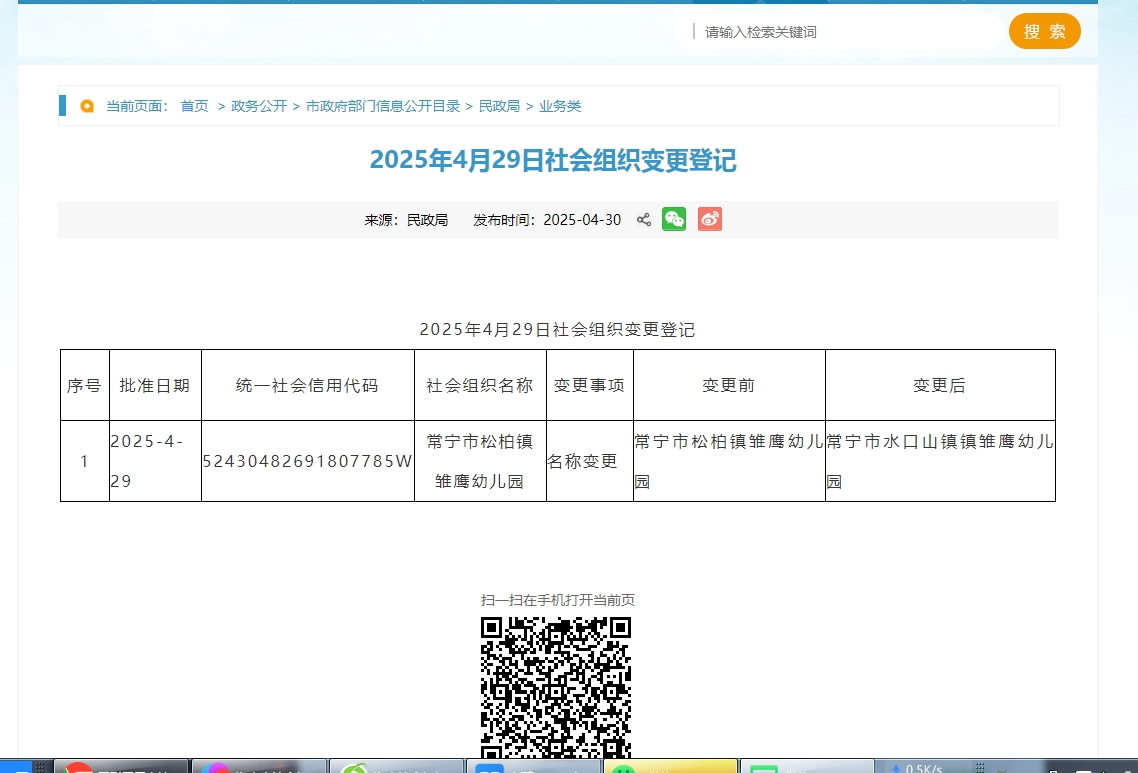Image resolution: width=1138 pixels, height=773 pixels.
Task: Click the table caption above the table
Action: pos(557,330)
